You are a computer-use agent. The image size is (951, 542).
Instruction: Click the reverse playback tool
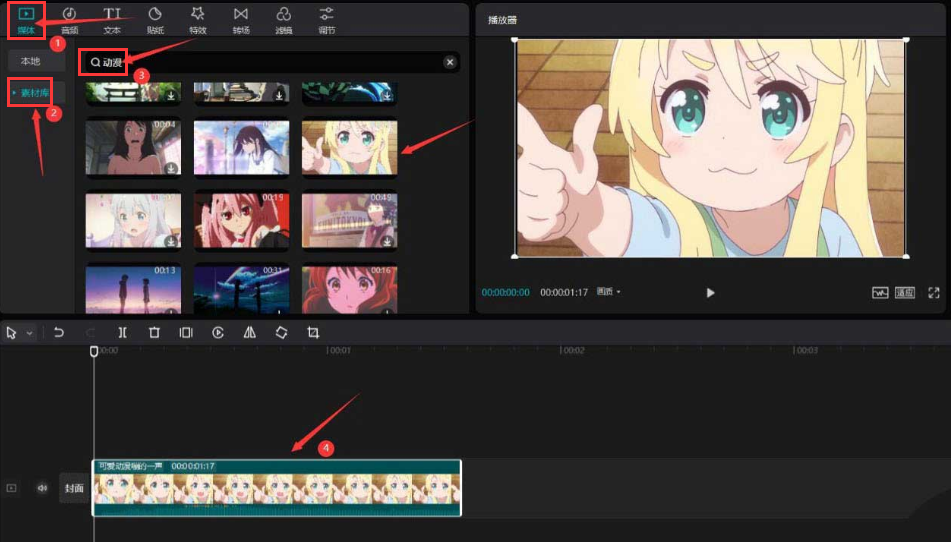[x=218, y=332]
